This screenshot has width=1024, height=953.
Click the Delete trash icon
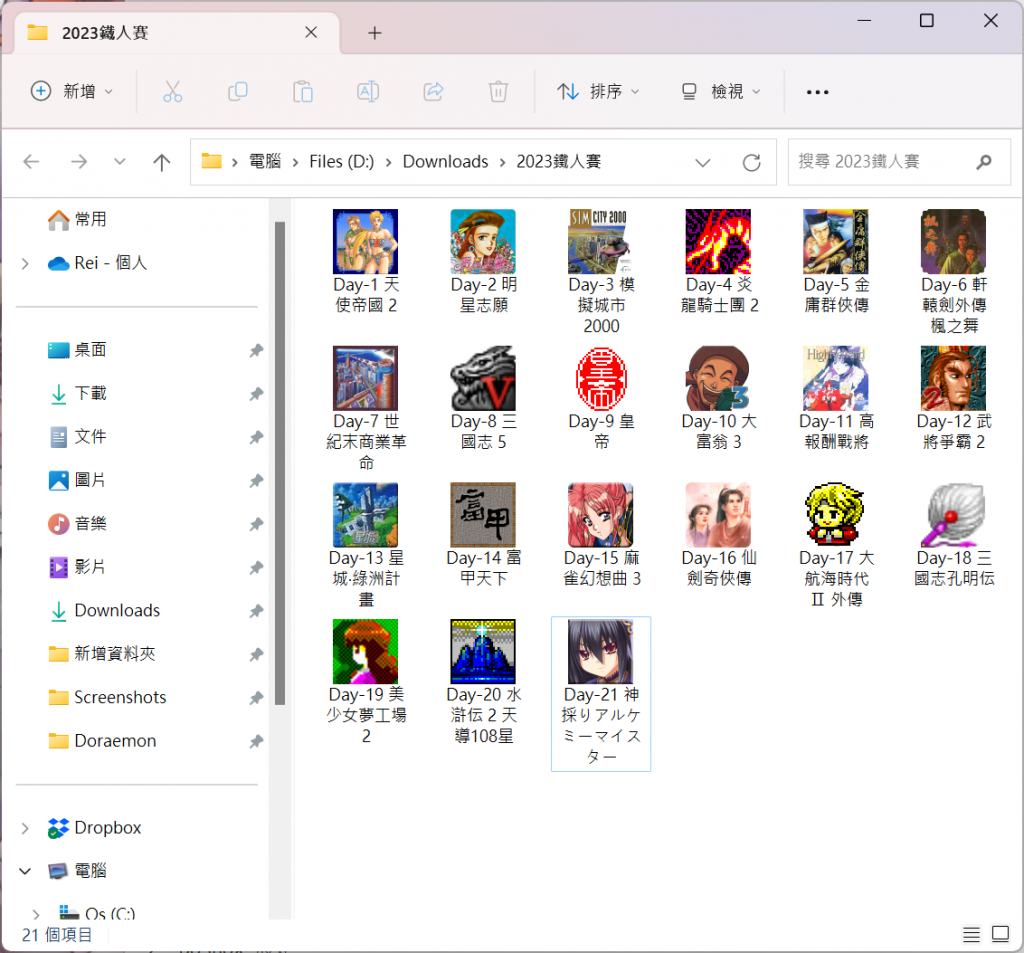[498, 91]
